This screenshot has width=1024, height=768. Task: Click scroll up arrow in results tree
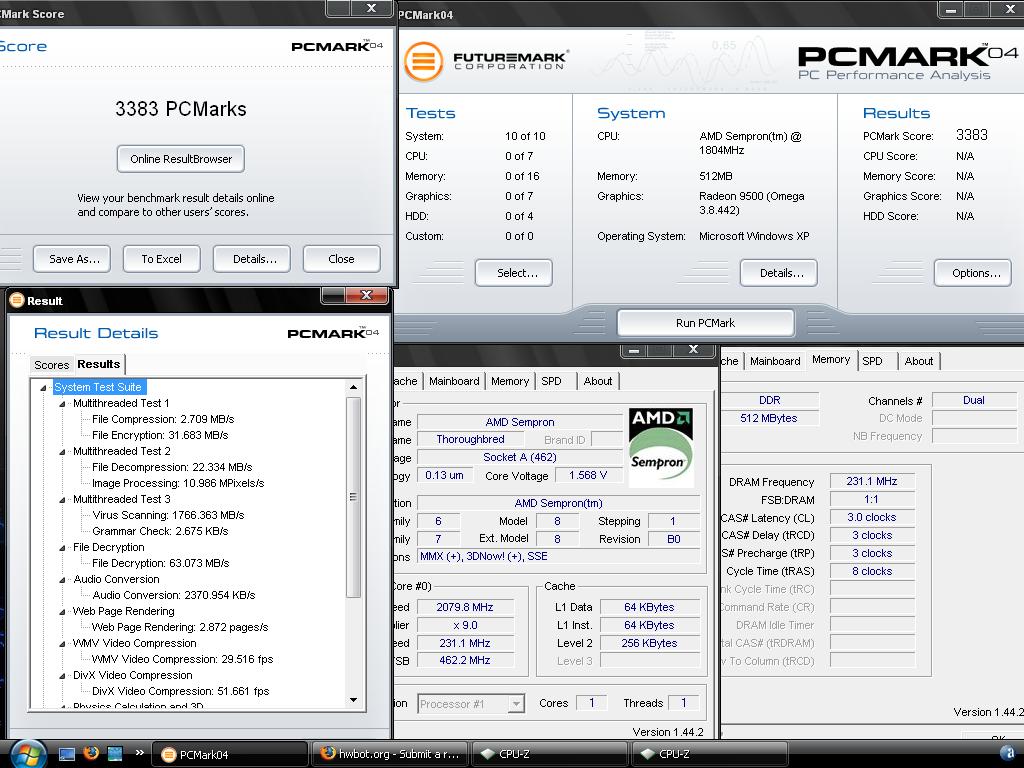coord(353,387)
